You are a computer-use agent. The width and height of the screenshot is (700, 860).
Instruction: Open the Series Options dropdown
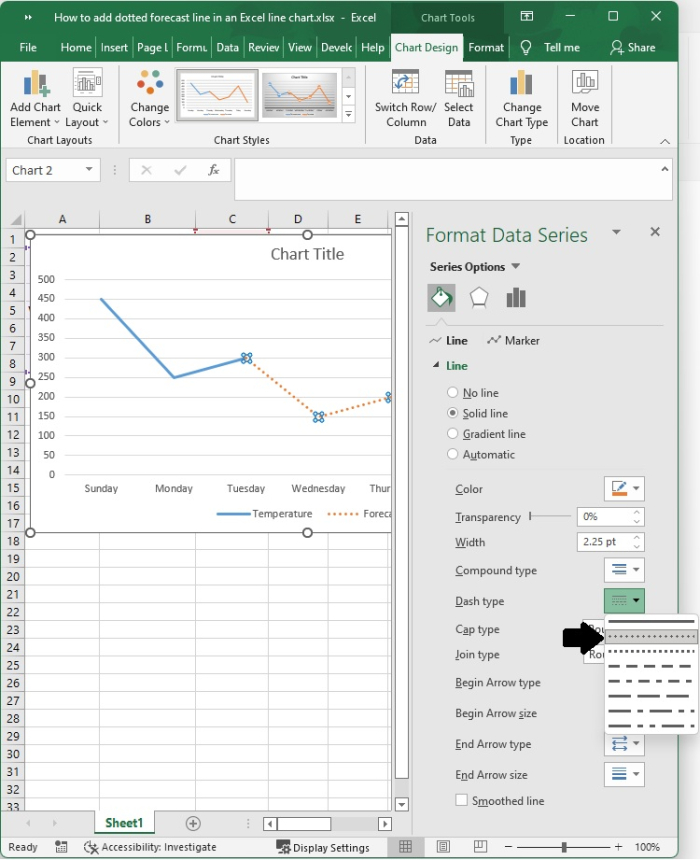(x=475, y=267)
